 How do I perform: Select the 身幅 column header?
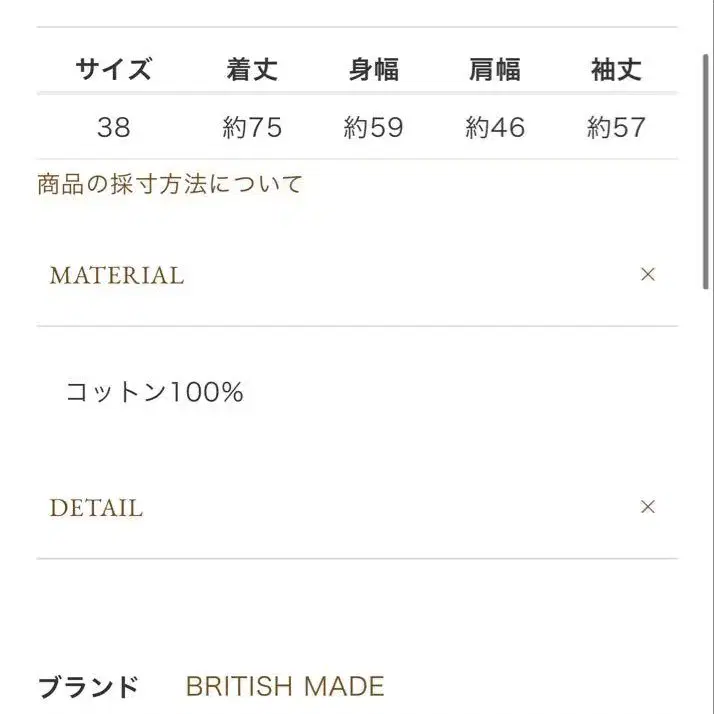pos(374,70)
